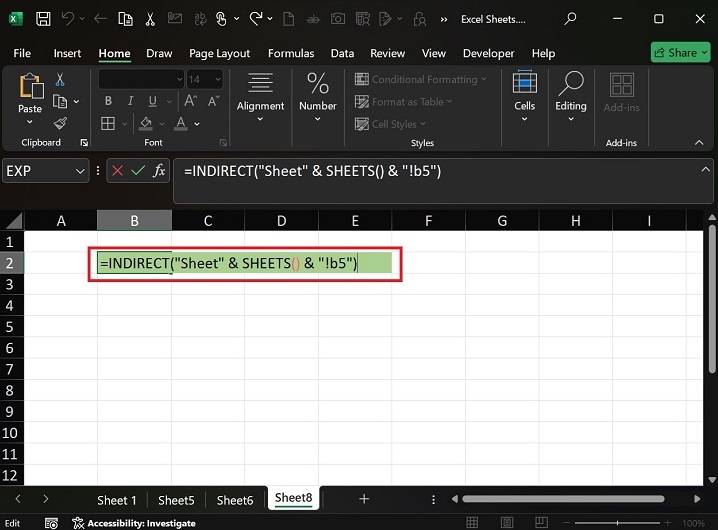Click cell B2 containing the INDIRECT formula

[x=134, y=263]
